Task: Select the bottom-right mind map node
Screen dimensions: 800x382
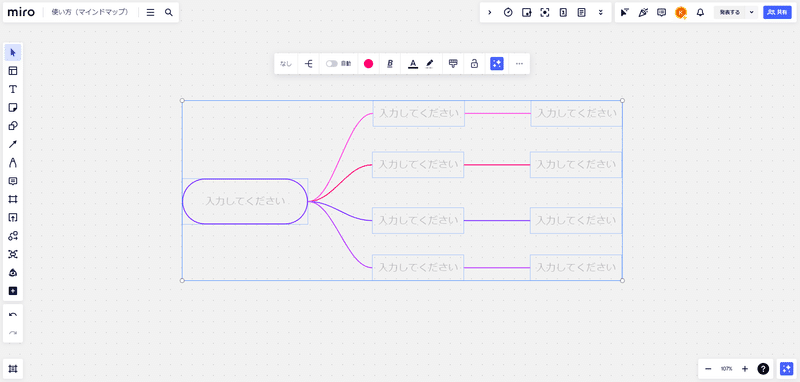Action: (576, 267)
